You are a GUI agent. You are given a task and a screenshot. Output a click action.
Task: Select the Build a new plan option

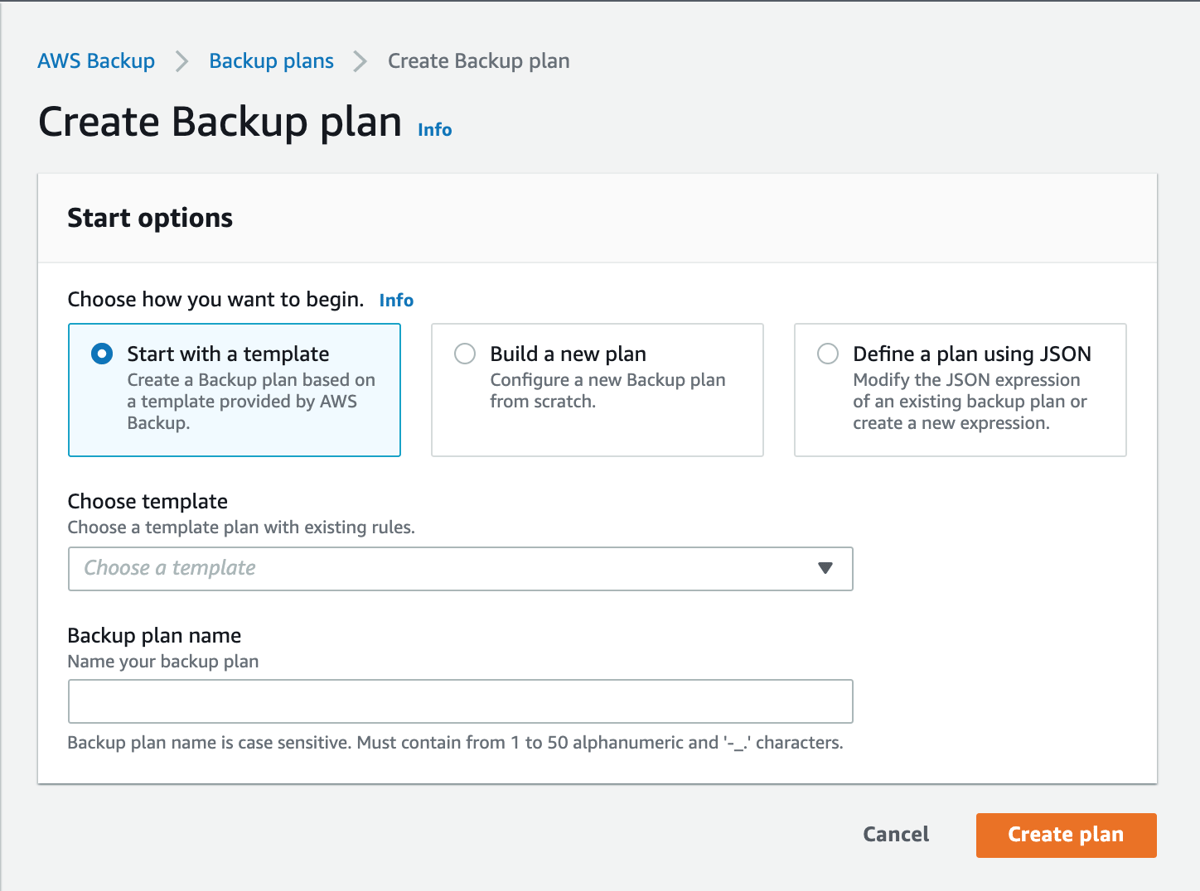point(465,354)
